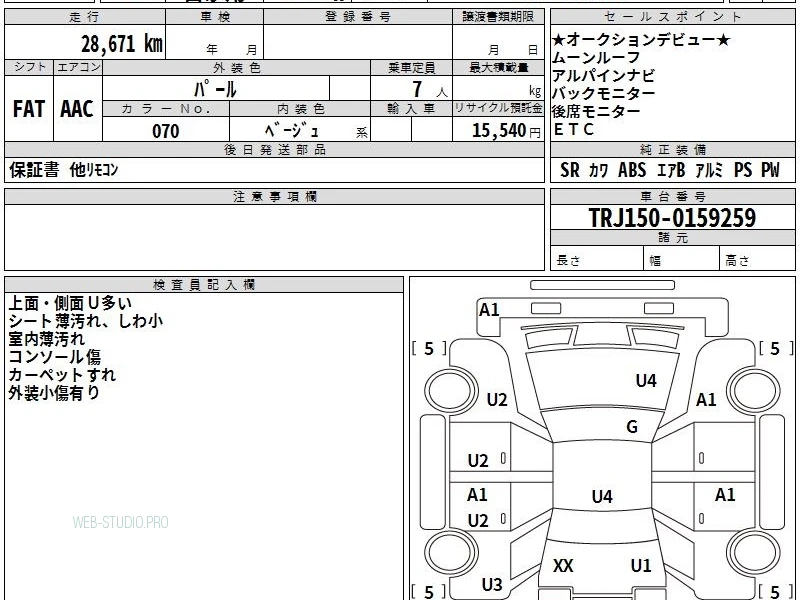Select interior color ベージュ
This screenshot has height=600, width=800.
(x=292, y=131)
